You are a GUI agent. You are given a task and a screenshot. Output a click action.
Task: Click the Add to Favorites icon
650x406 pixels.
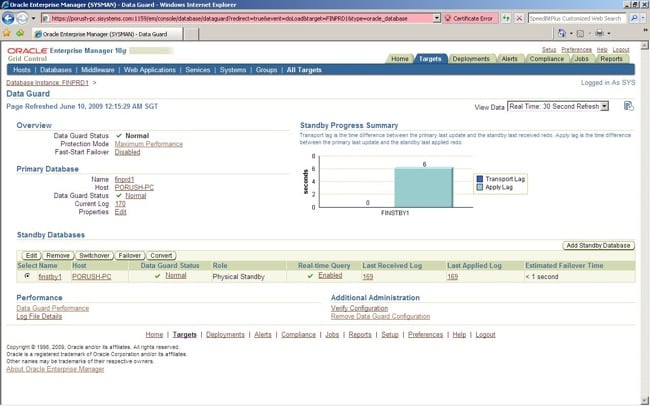pos(20,33)
